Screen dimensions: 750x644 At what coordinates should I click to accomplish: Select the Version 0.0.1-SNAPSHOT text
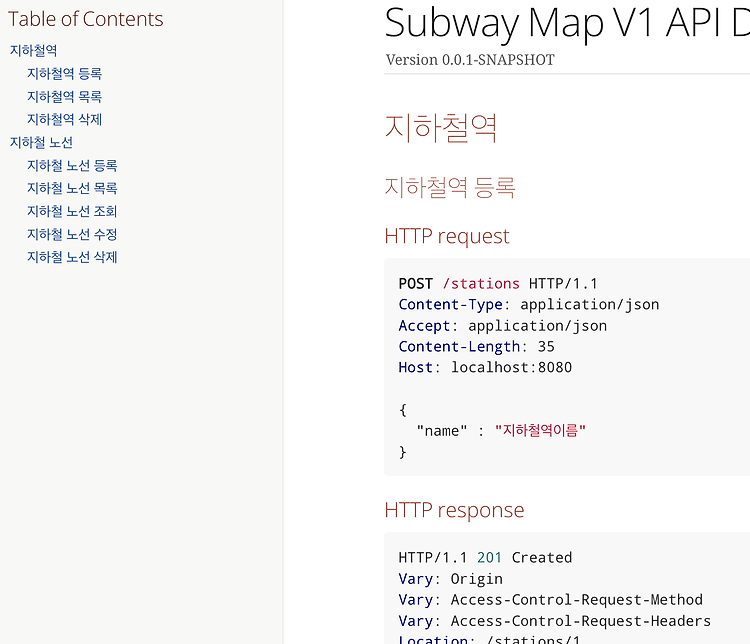tap(470, 60)
